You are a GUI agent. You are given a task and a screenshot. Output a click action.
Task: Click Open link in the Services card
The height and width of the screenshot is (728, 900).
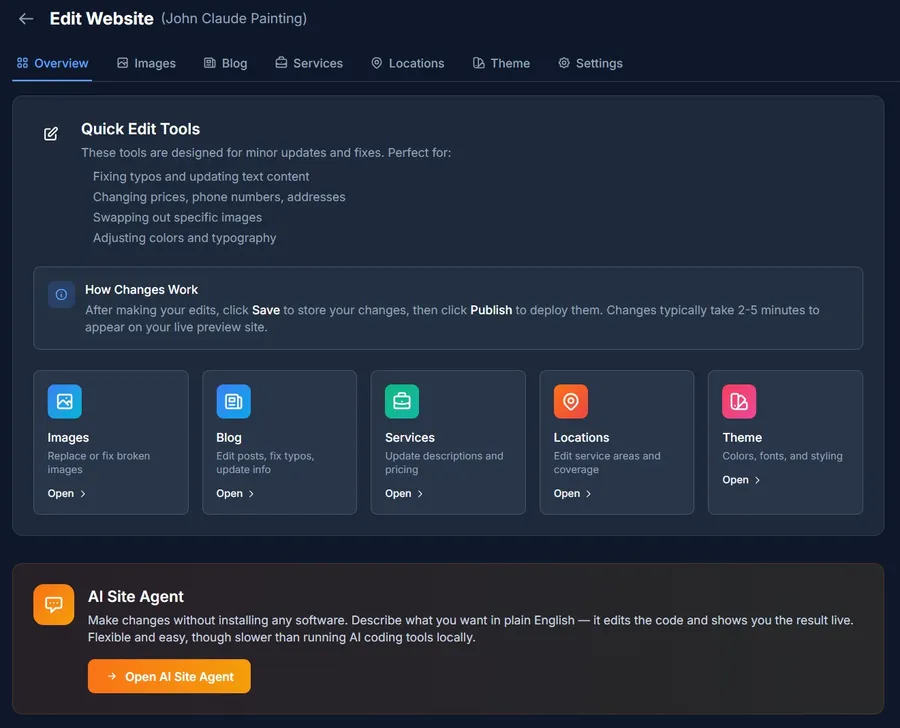tap(404, 493)
